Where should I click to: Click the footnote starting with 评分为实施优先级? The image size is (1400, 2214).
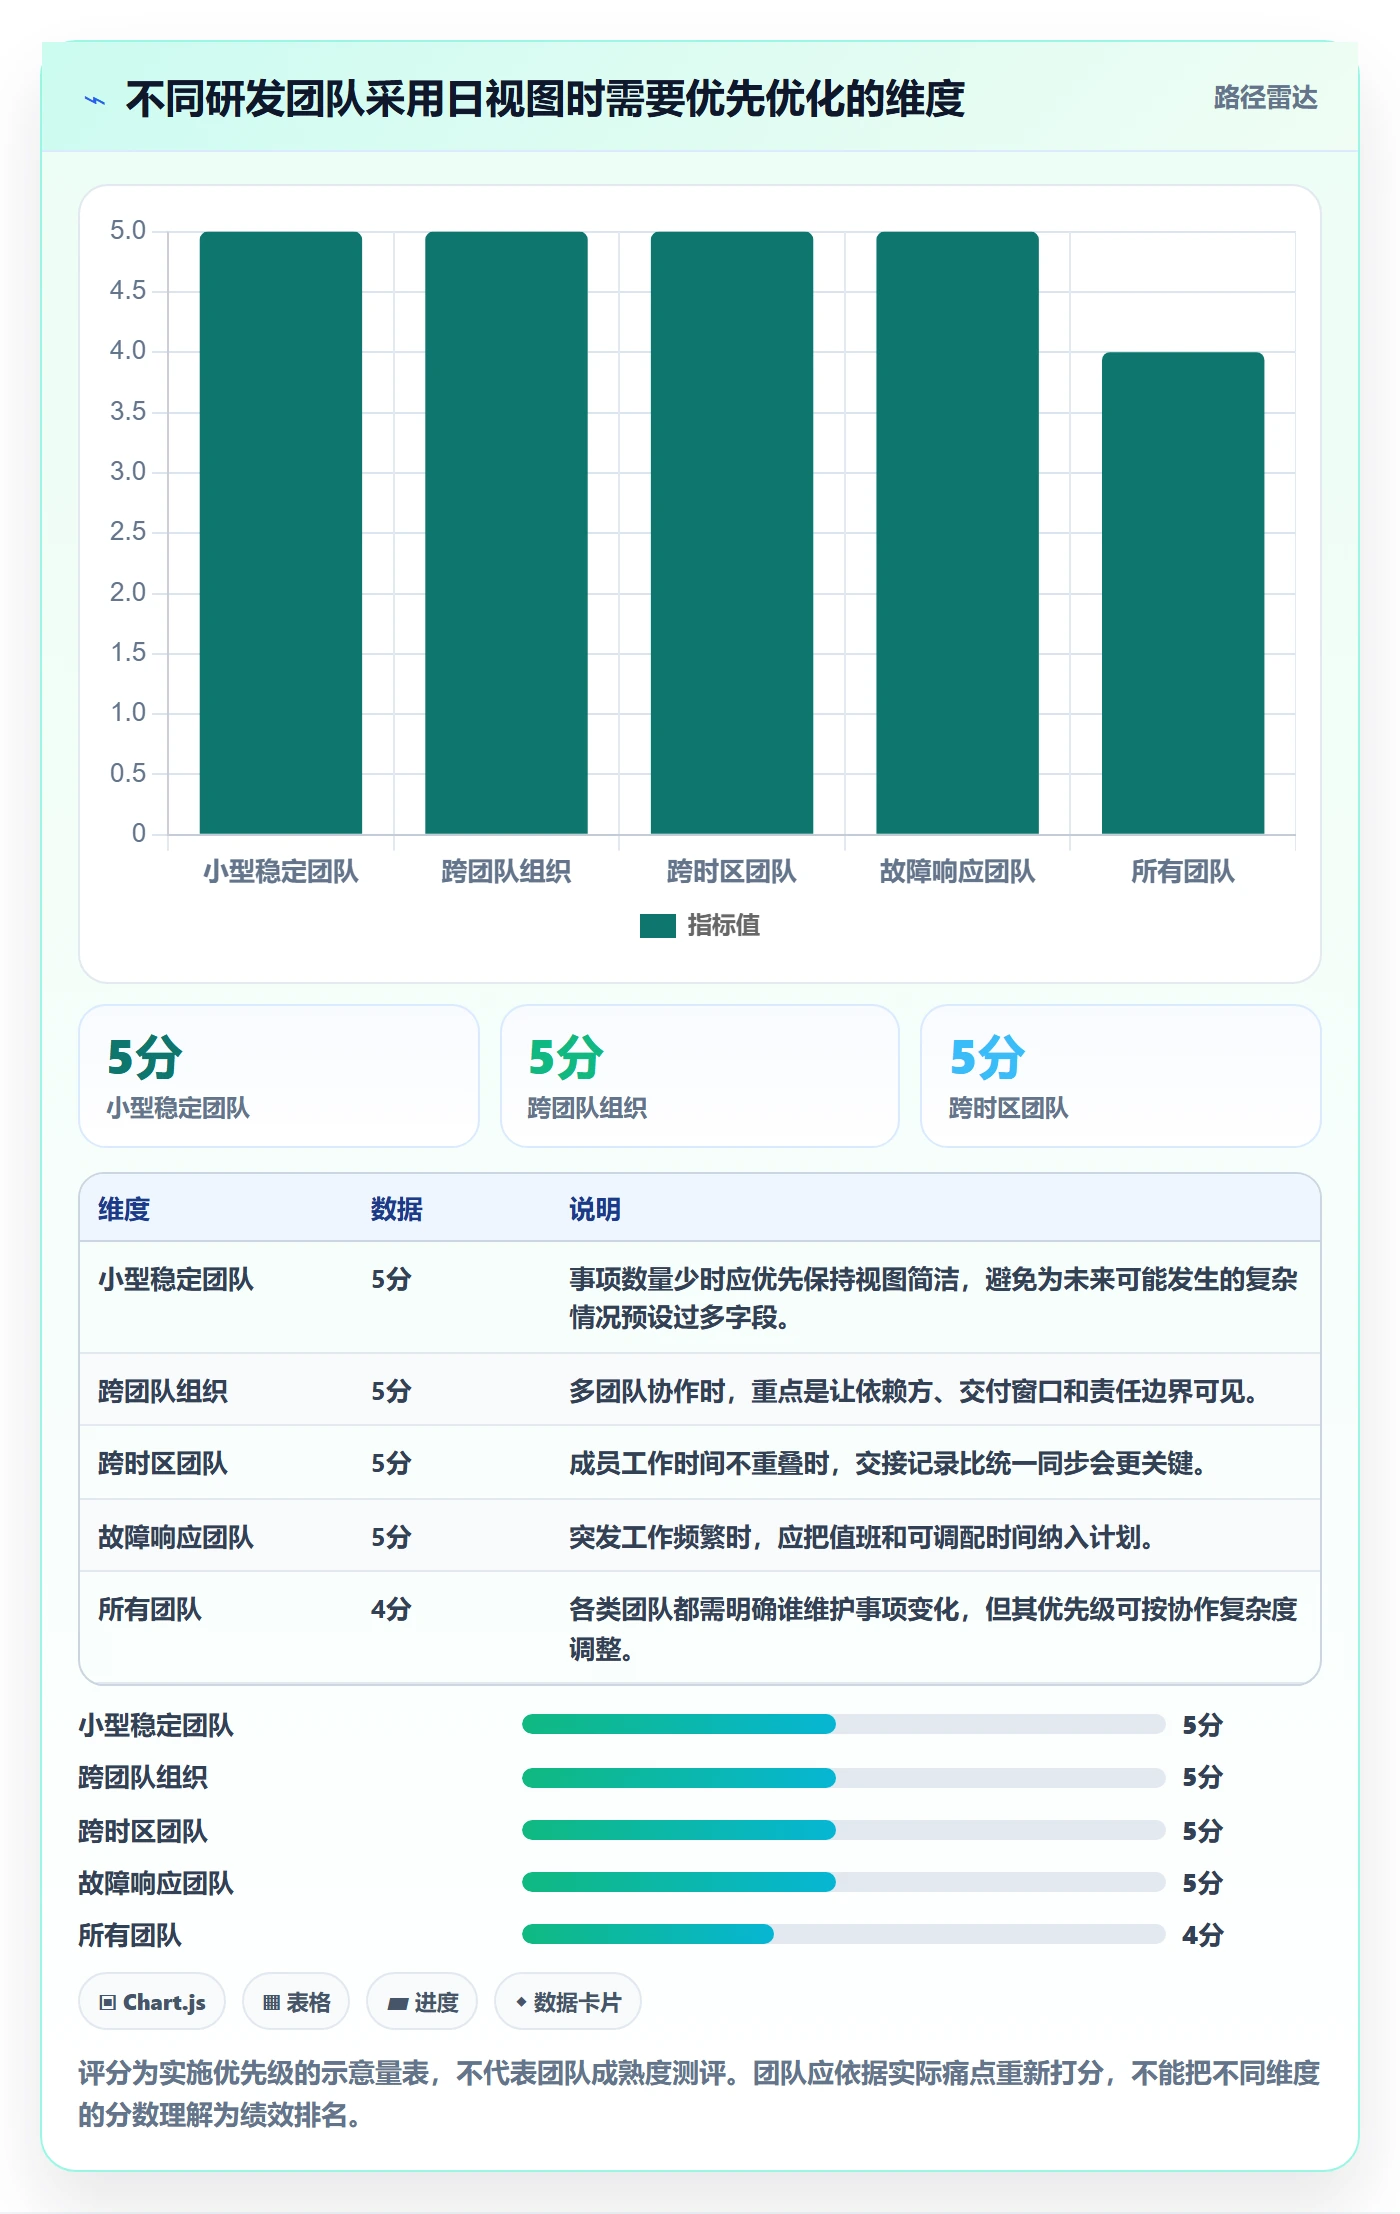pyautogui.click(x=699, y=2094)
